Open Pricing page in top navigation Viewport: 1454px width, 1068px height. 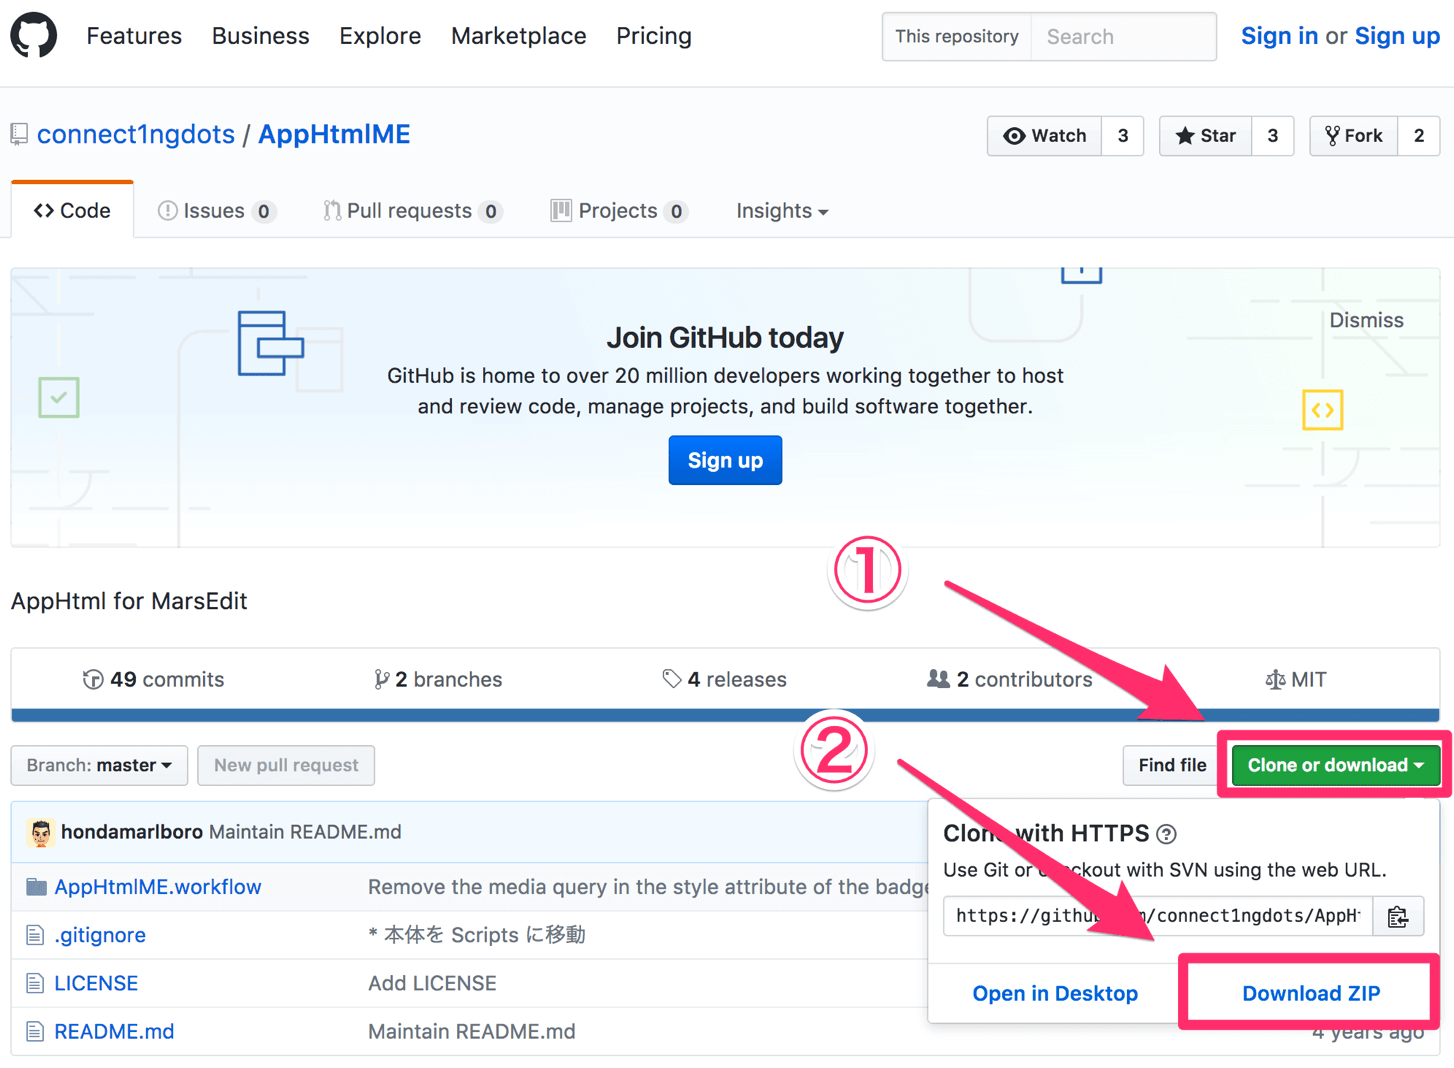coord(653,36)
